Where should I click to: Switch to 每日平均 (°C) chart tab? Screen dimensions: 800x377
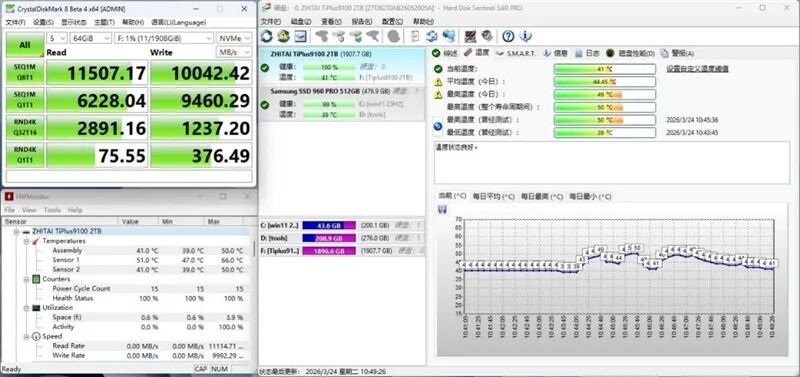click(x=493, y=196)
